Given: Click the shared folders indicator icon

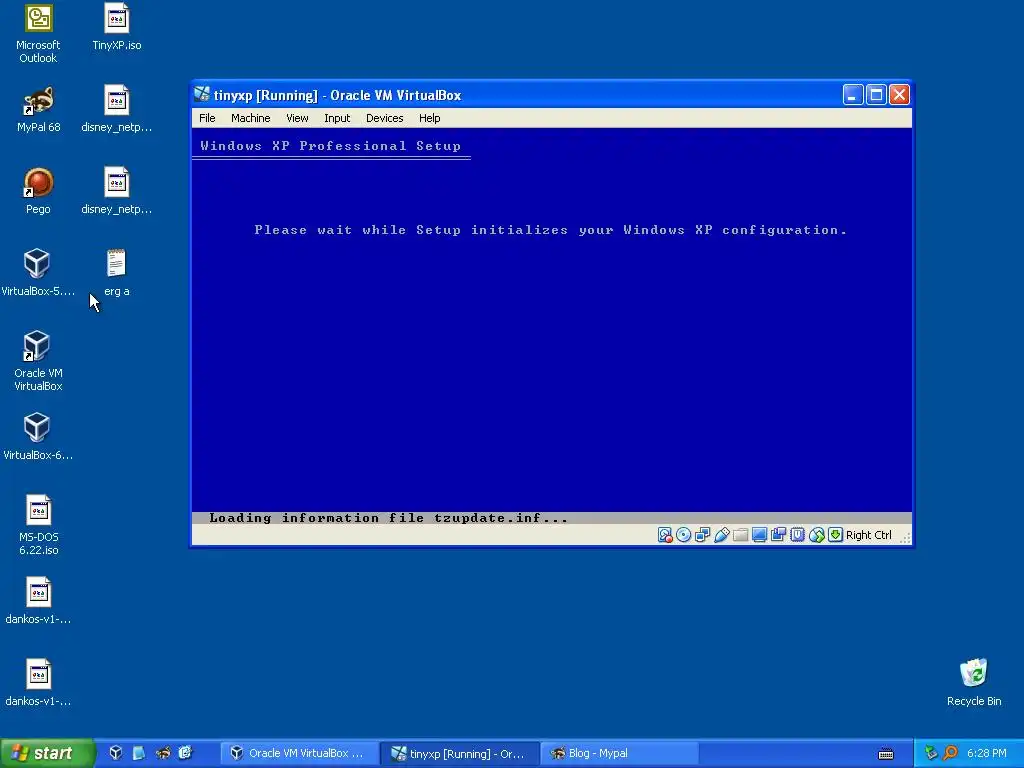Looking at the screenshot, I should (x=741, y=535).
